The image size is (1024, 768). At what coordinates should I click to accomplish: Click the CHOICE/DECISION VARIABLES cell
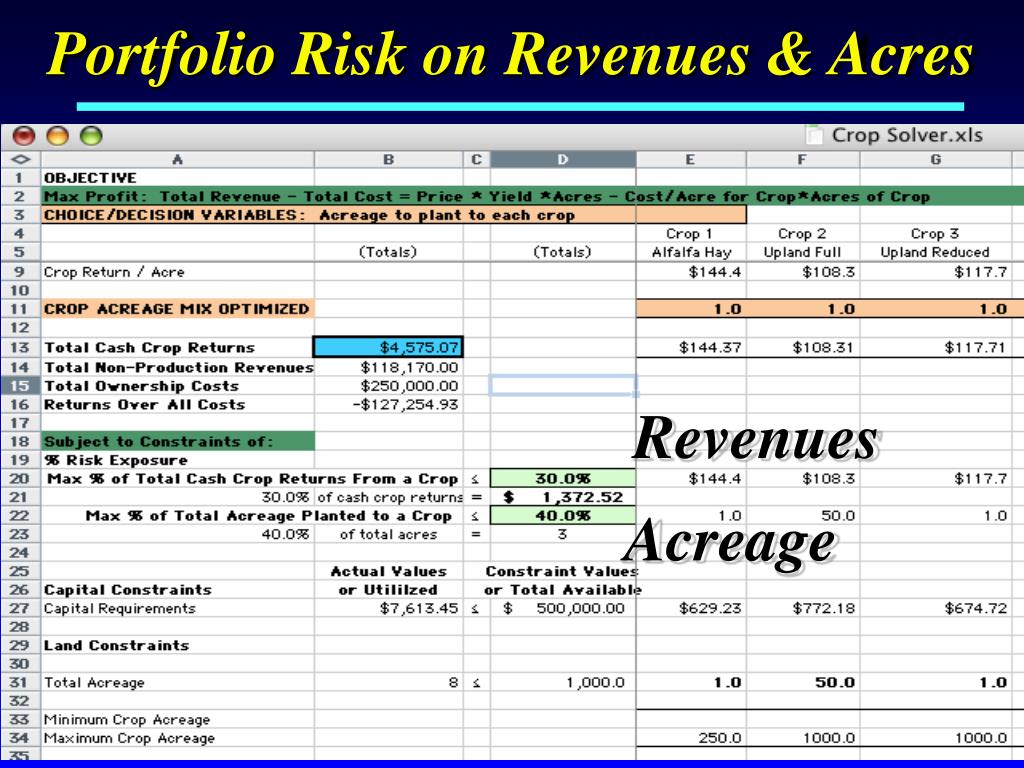pos(394,215)
